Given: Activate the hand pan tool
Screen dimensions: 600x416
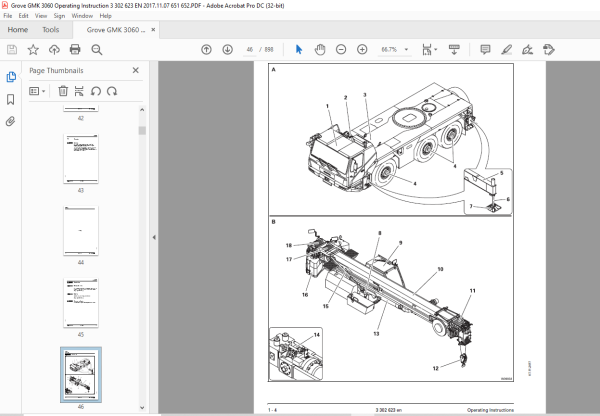Looking at the screenshot, I should [x=320, y=49].
